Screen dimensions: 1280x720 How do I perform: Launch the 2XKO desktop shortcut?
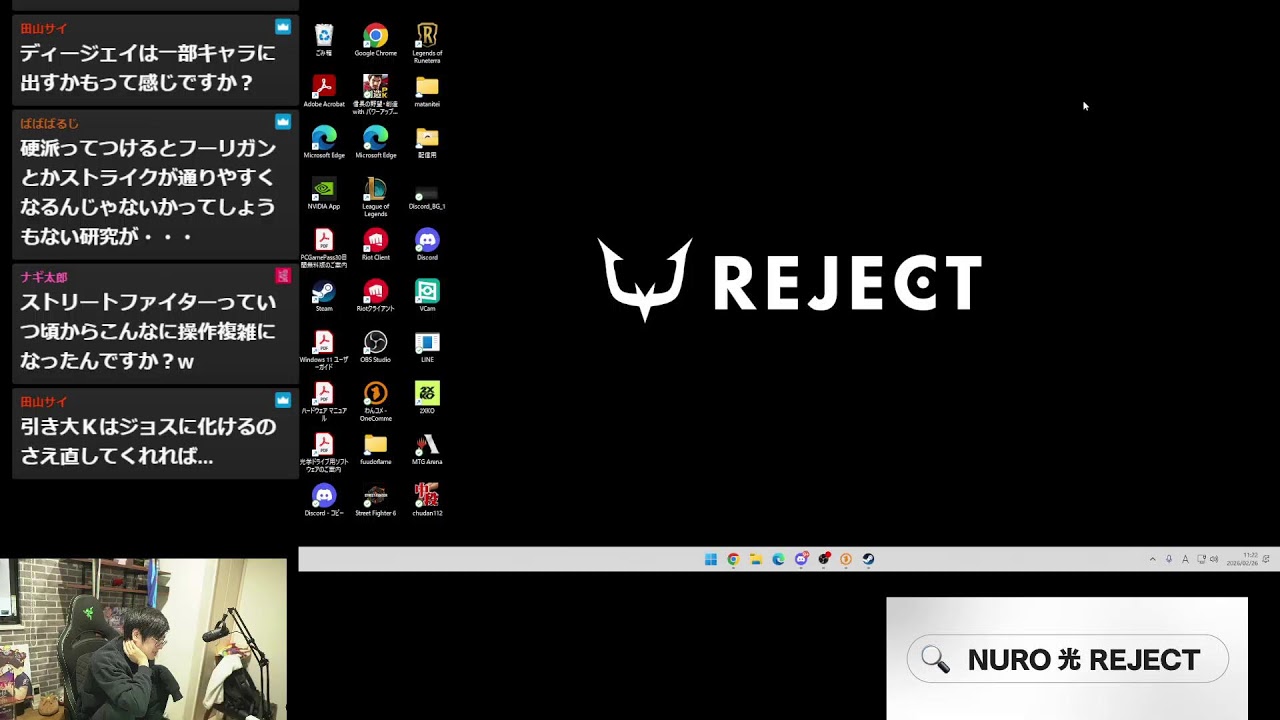pyautogui.click(x=427, y=397)
